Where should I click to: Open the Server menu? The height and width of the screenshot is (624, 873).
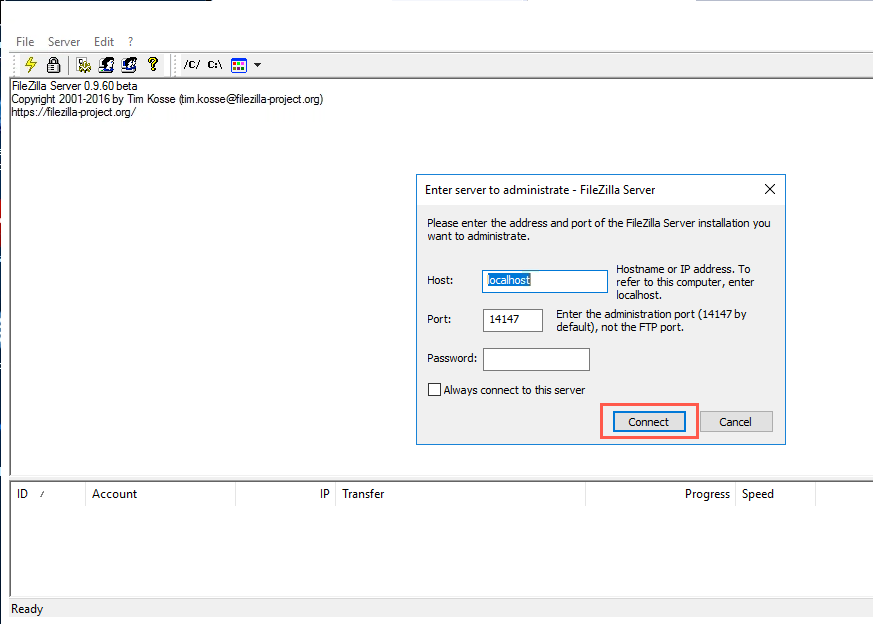pos(64,42)
